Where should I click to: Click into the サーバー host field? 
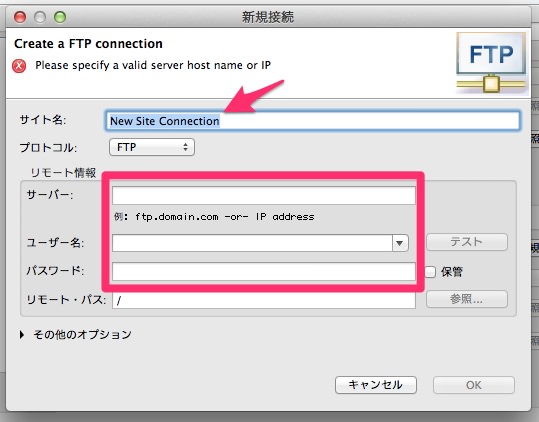264,195
